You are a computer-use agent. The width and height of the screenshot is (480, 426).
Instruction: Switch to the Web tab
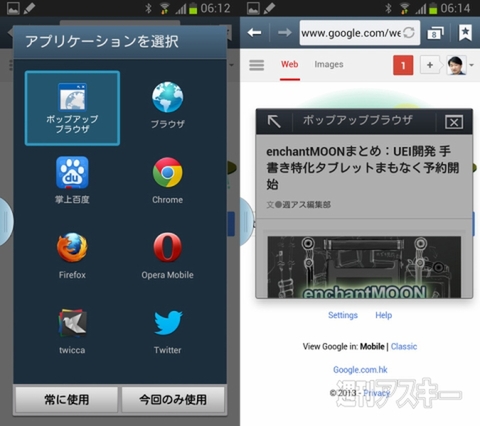point(290,64)
